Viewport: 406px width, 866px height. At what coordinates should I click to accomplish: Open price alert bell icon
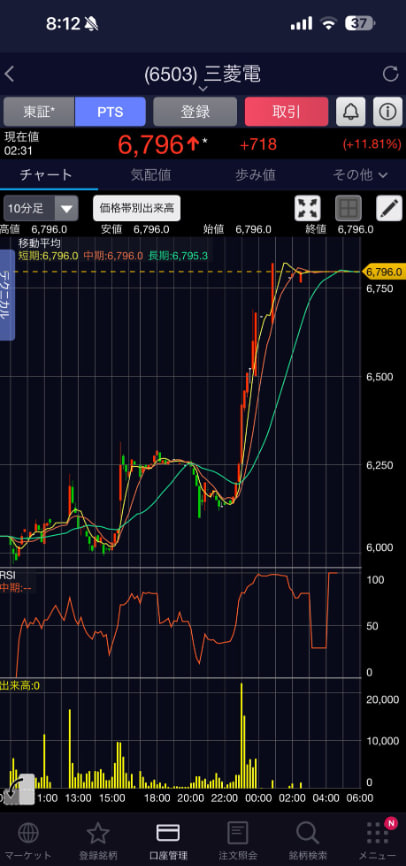point(350,112)
